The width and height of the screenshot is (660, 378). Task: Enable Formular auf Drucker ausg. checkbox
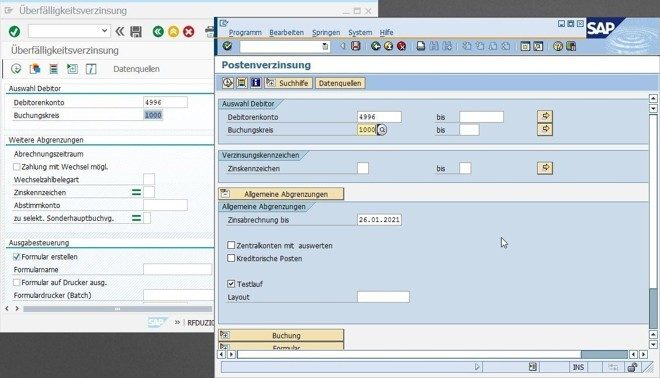(16, 282)
